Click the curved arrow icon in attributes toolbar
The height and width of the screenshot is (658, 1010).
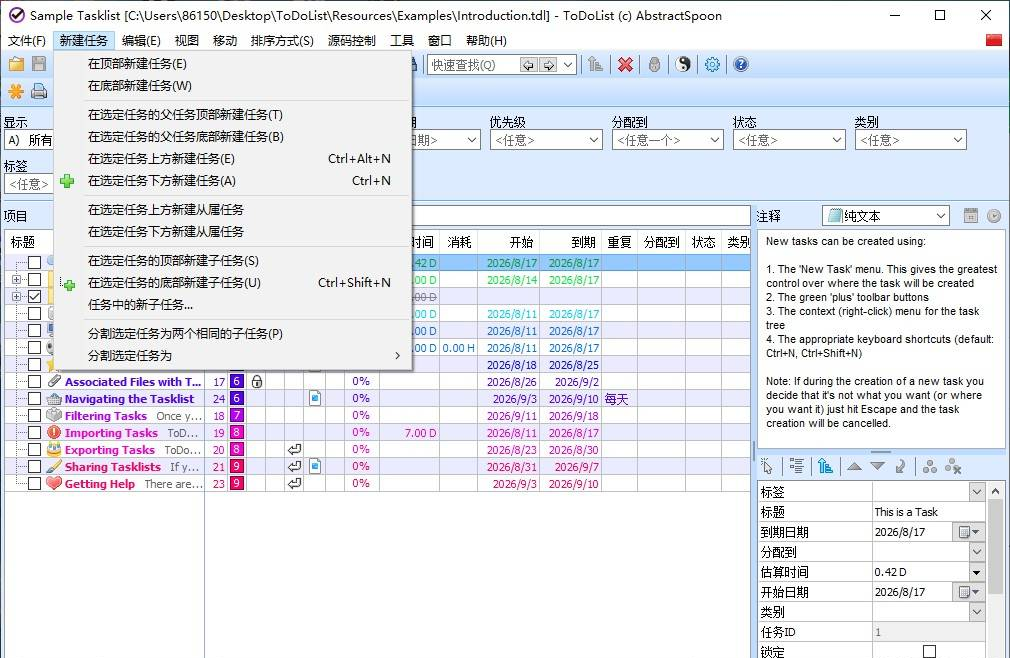900,466
